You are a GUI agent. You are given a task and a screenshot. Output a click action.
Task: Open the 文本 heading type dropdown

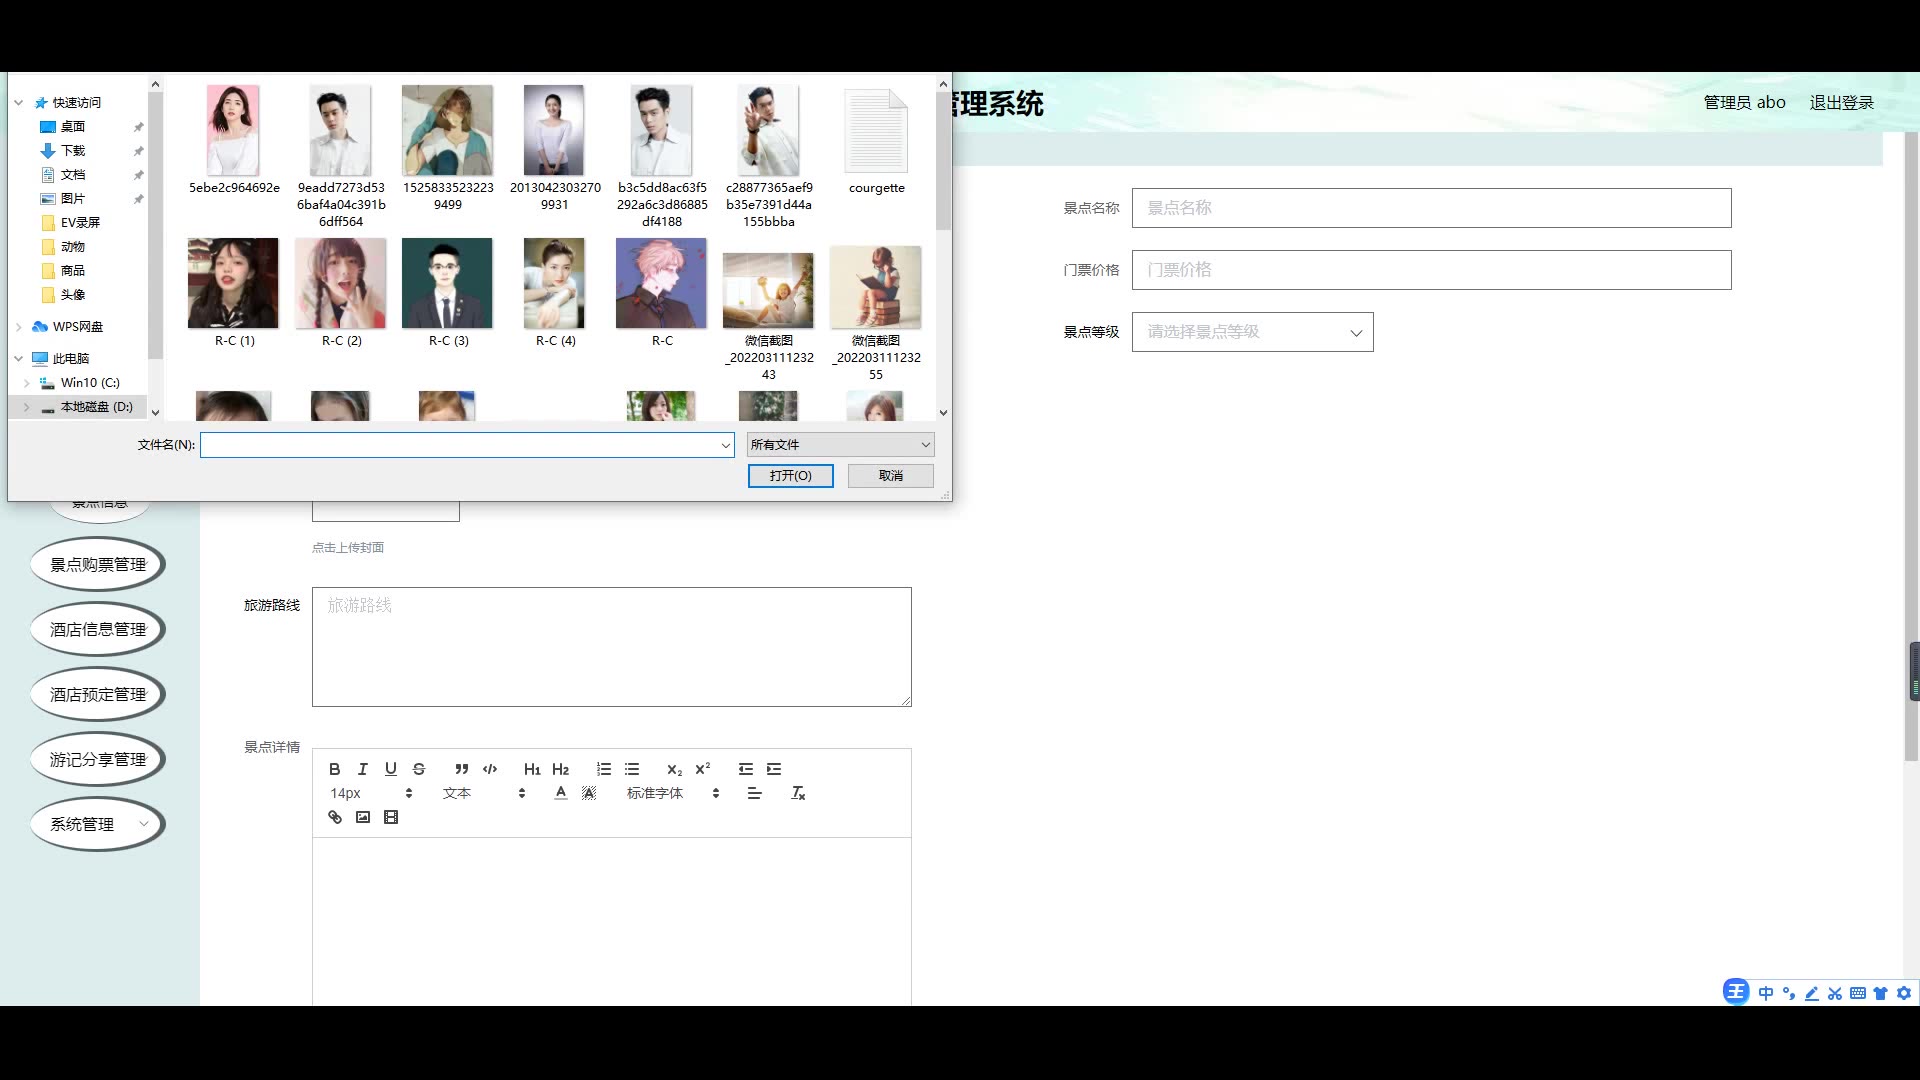click(x=484, y=793)
